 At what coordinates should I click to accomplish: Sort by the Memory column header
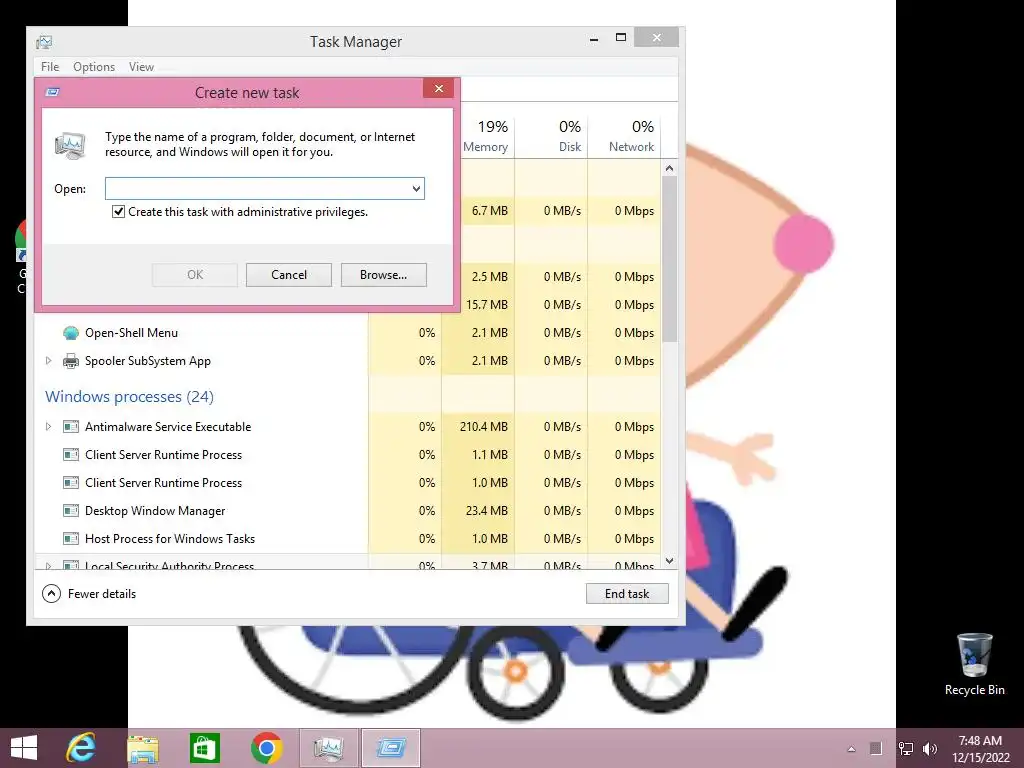click(x=485, y=136)
